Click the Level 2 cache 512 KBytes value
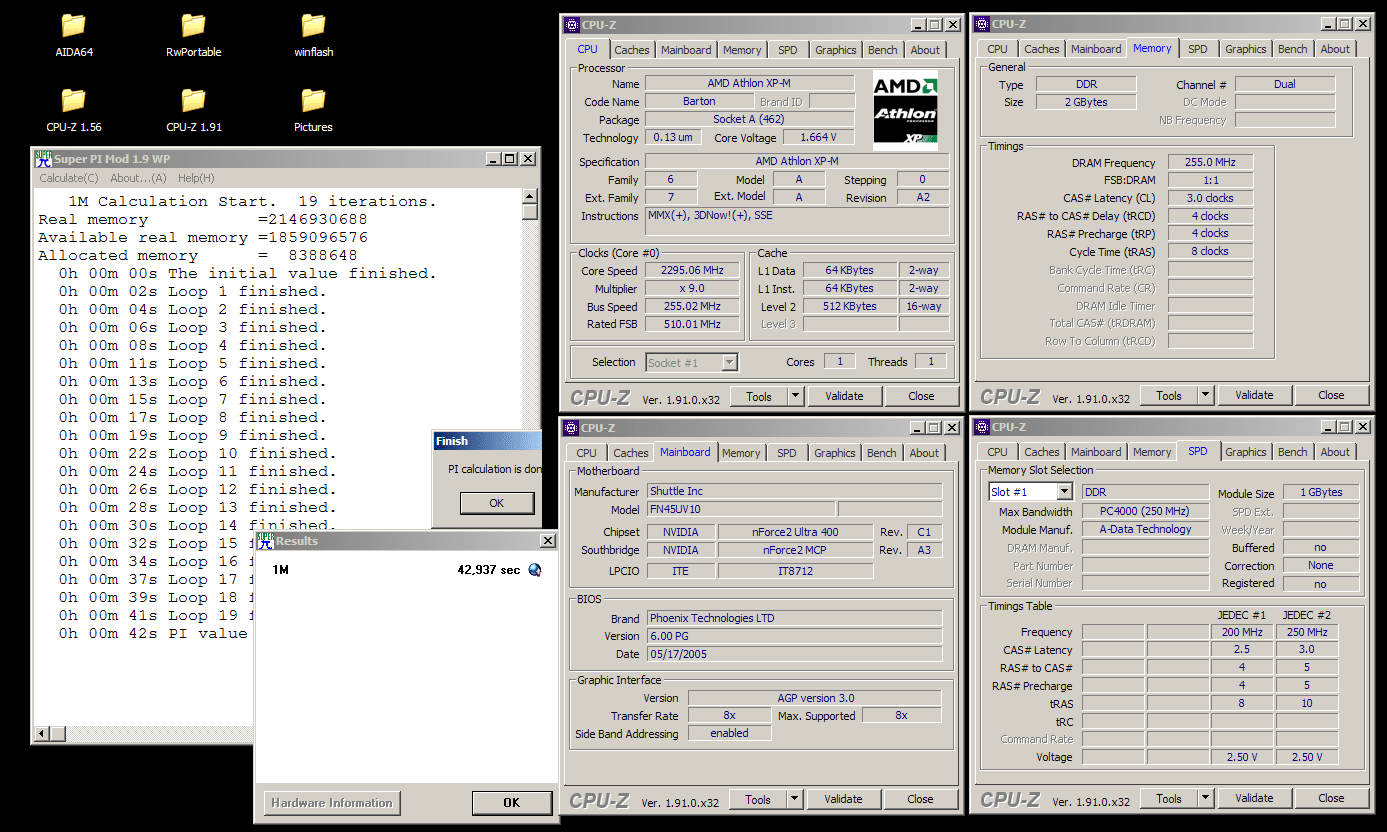1387x832 pixels. 849,307
